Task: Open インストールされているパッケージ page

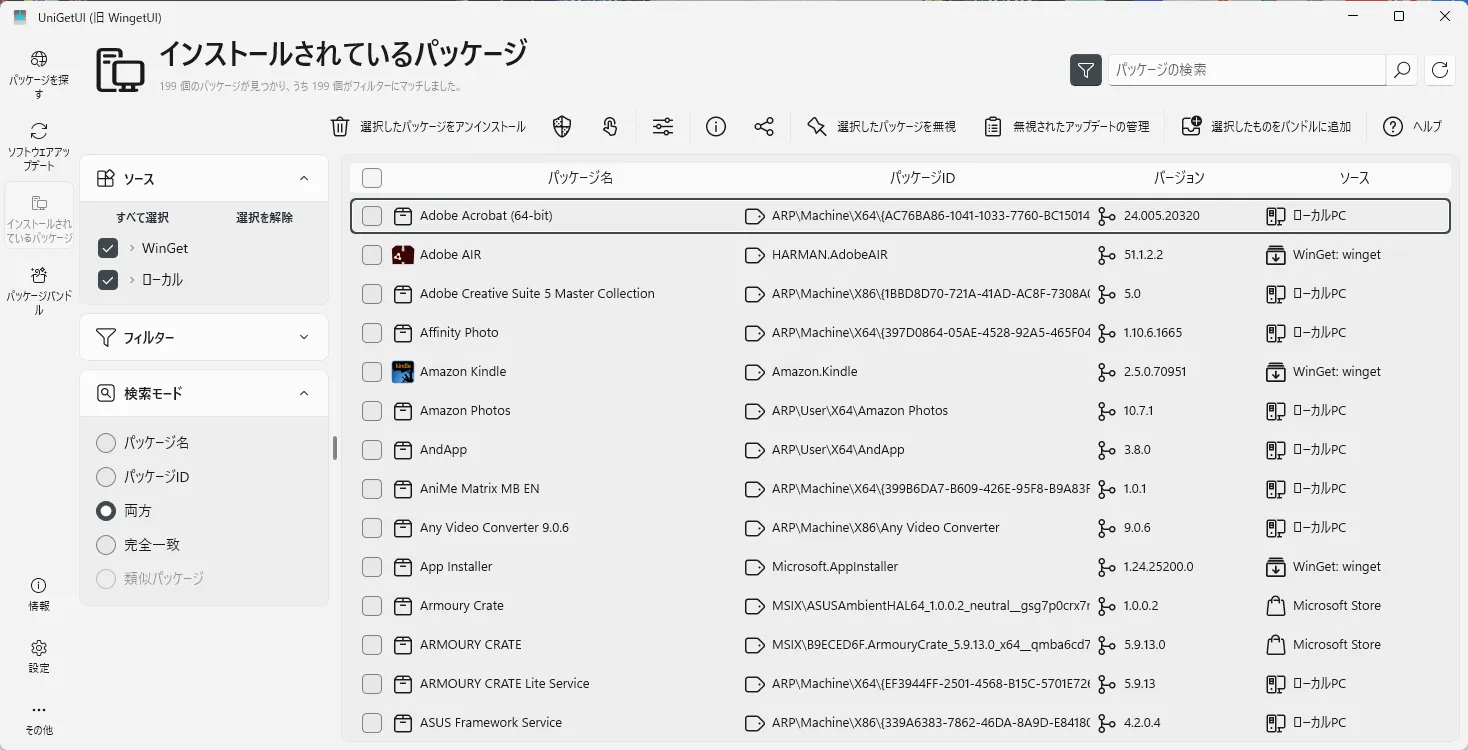Action: click(x=39, y=216)
